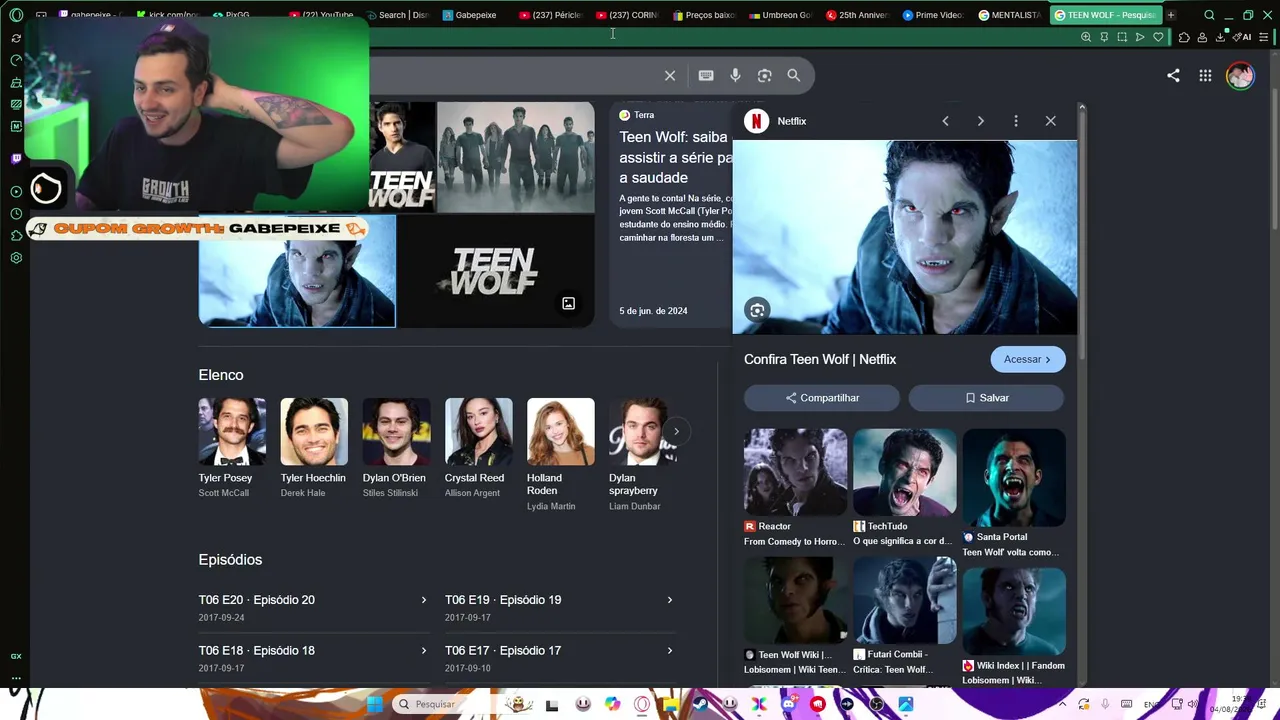Search inside image with Lens overlay button

(x=757, y=310)
